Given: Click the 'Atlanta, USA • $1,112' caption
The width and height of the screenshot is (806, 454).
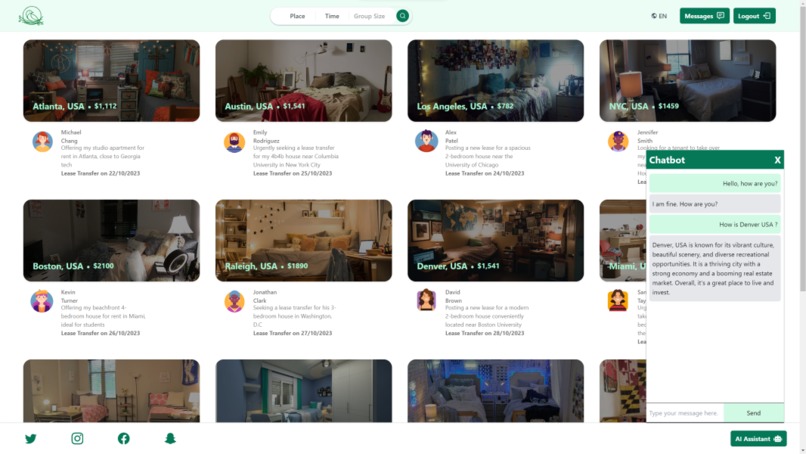Looking at the screenshot, I should coord(75,106).
